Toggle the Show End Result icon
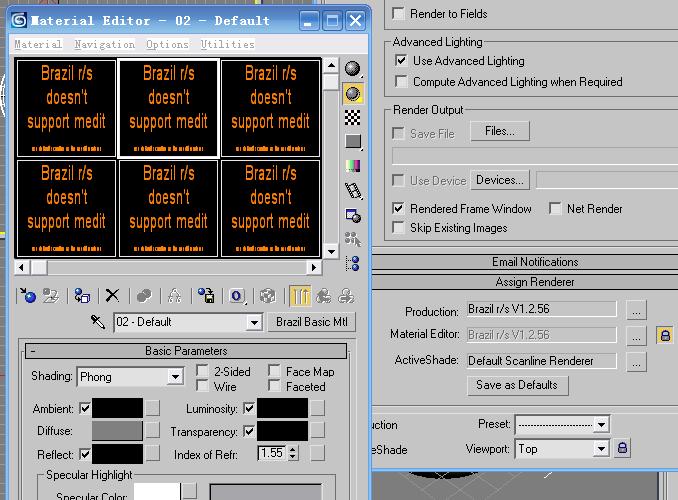Screen dimensions: 678x500 (x=301, y=296)
